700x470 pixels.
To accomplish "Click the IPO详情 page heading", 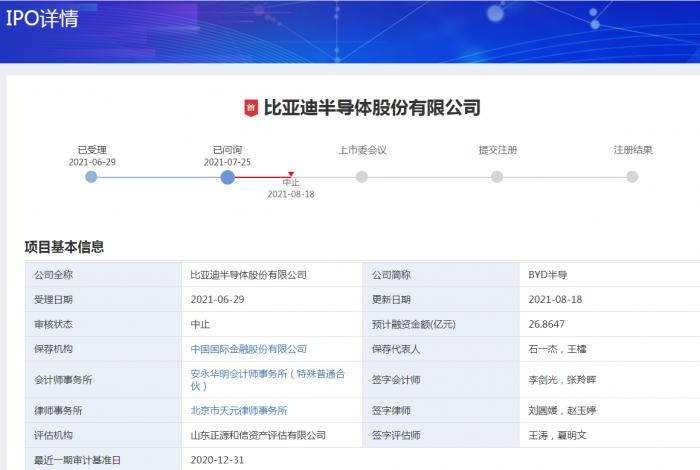I will (42, 19).
